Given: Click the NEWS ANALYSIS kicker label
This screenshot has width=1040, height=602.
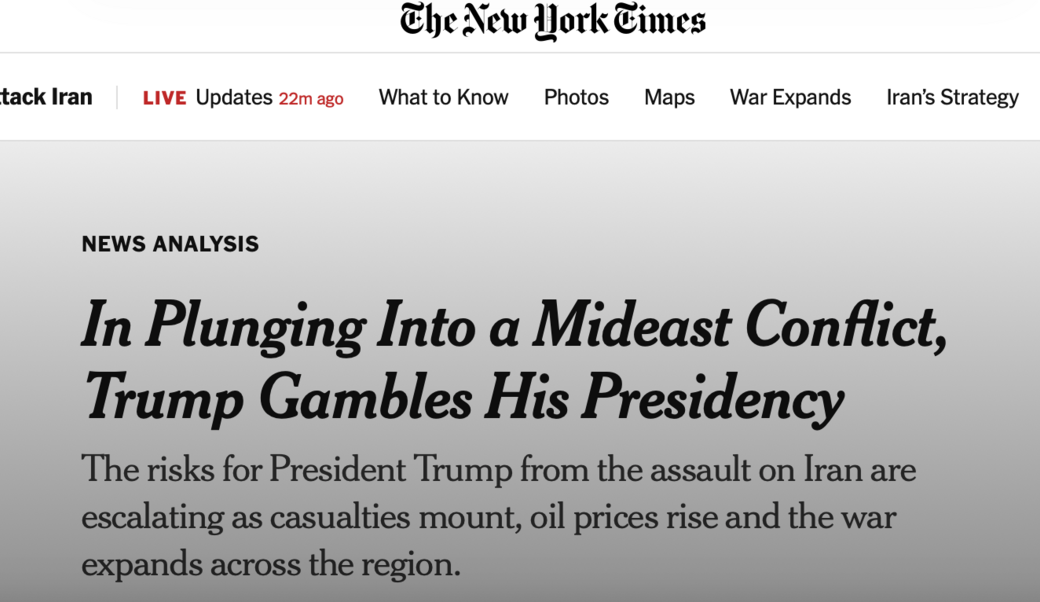Looking at the screenshot, I should pos(169,243).
